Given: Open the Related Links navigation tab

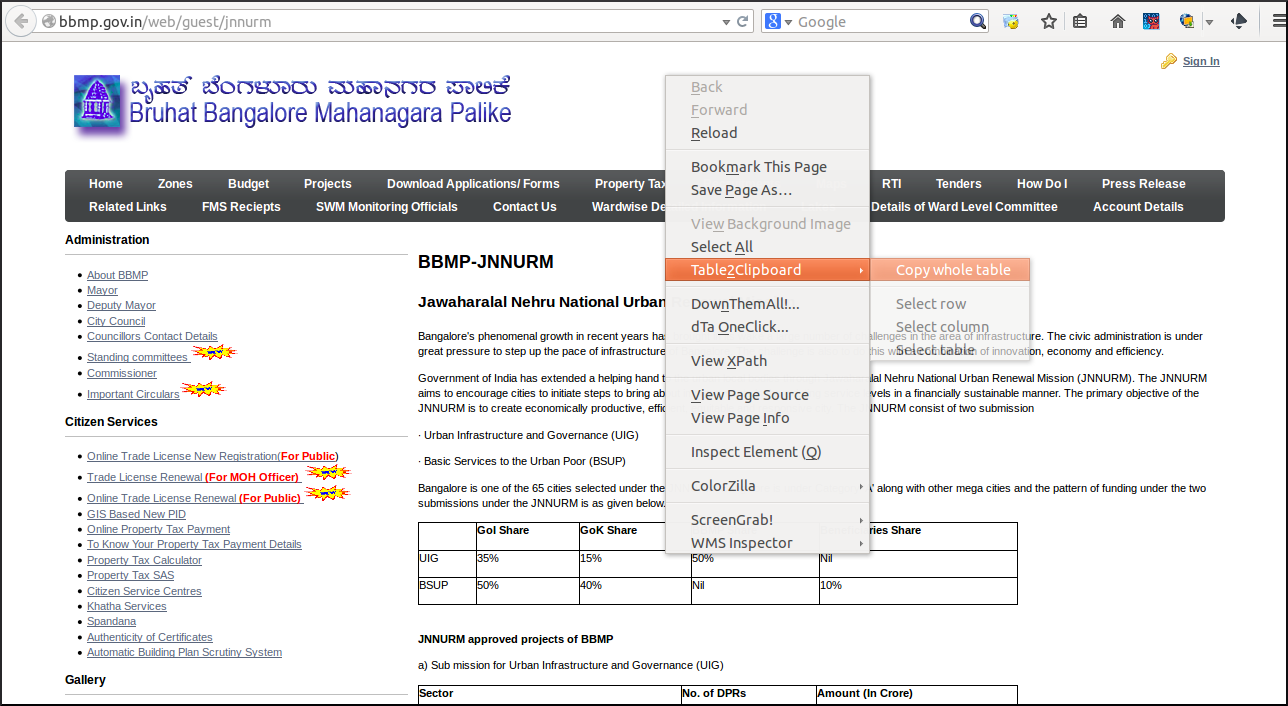Looking at the screenshot, I should (128, 207).
